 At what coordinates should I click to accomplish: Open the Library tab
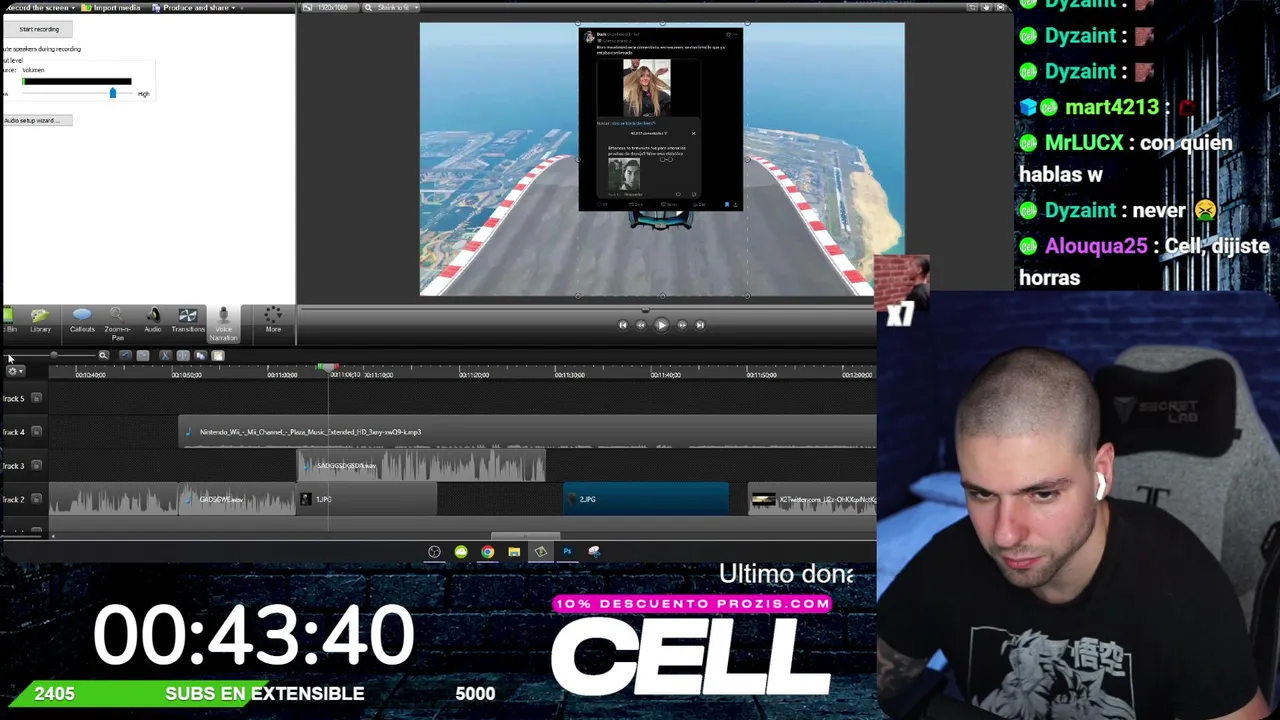click(40, 321)
